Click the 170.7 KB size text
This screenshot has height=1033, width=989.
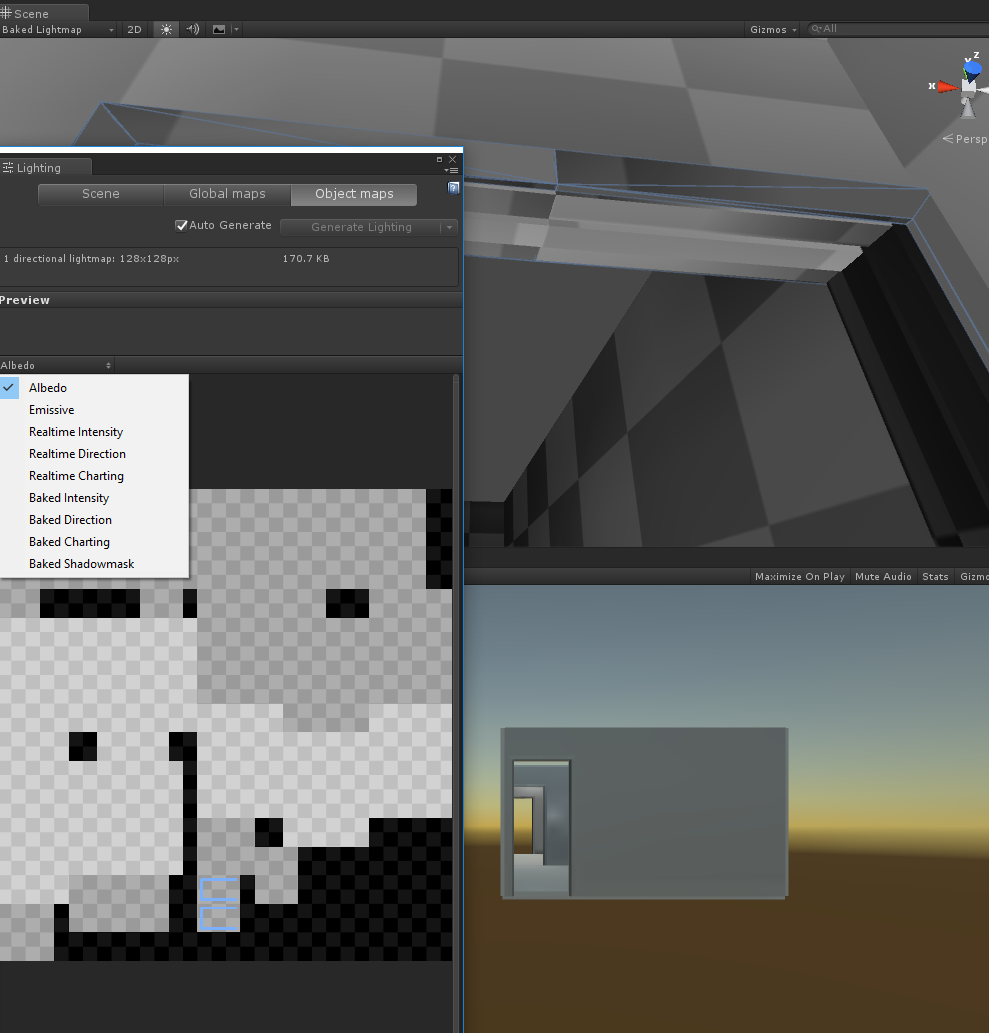pos(306,259)
